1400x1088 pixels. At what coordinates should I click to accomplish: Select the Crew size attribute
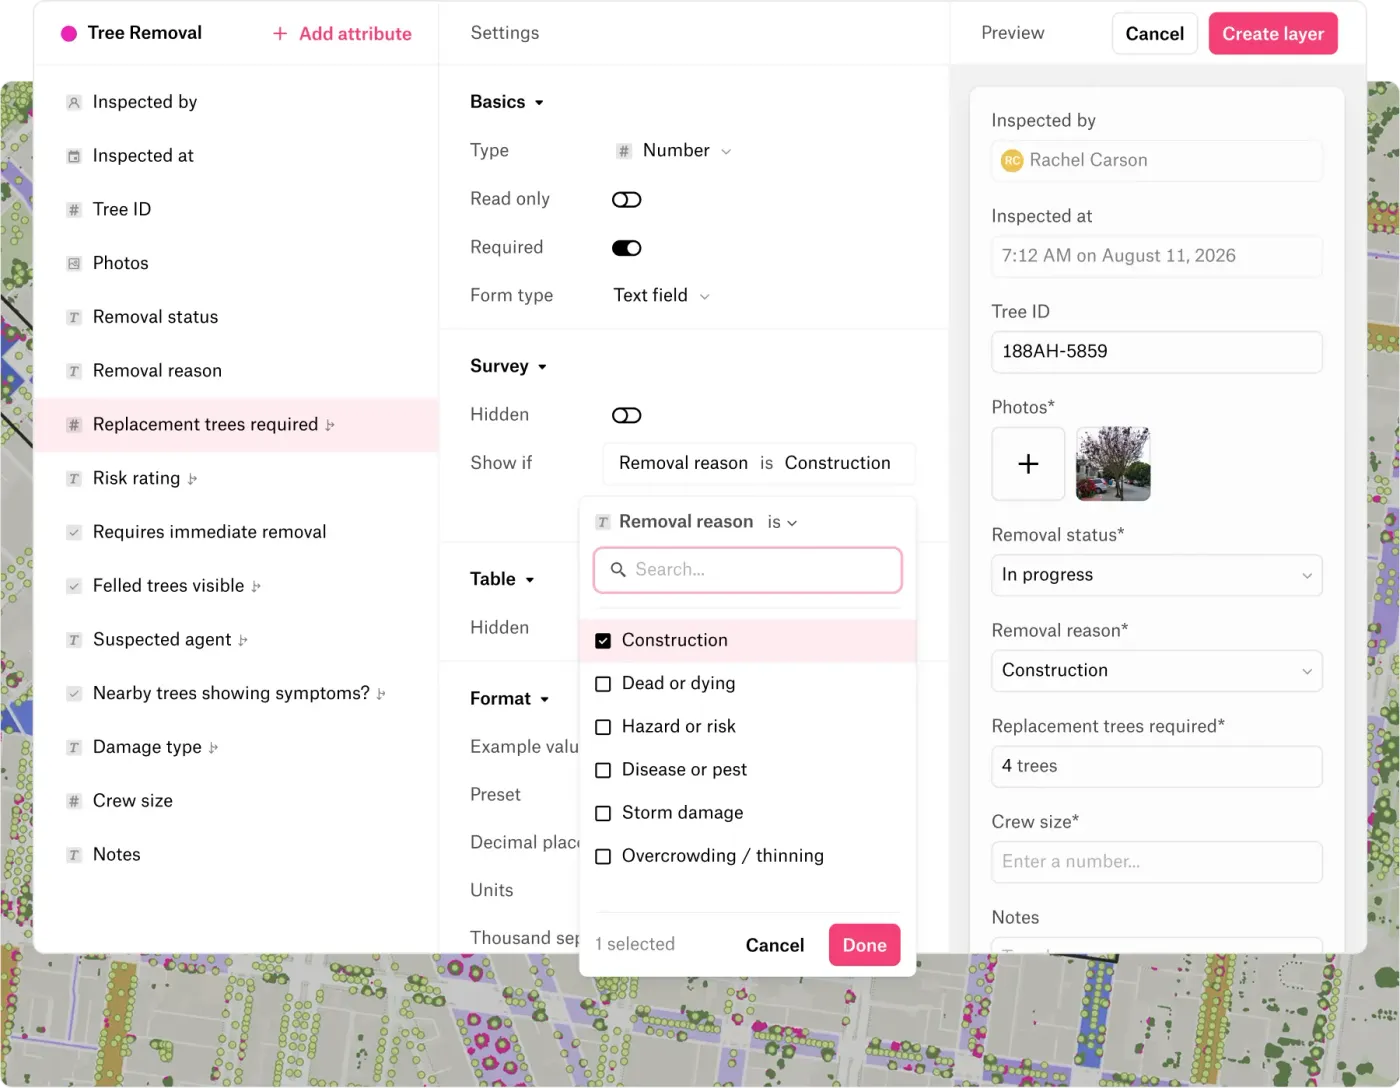(237, 801)
